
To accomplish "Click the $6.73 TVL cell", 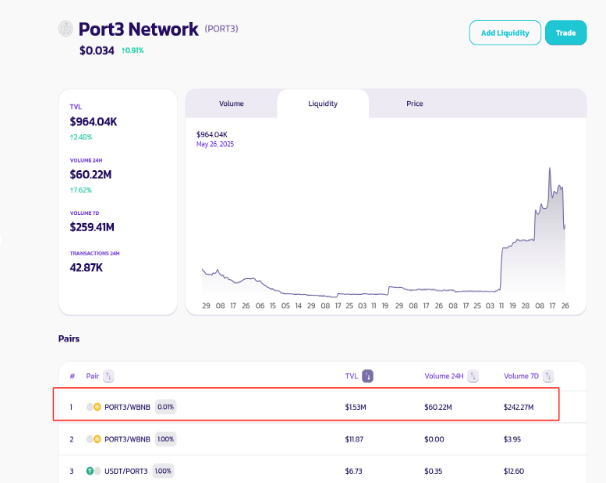I will [x=354, y=471].
